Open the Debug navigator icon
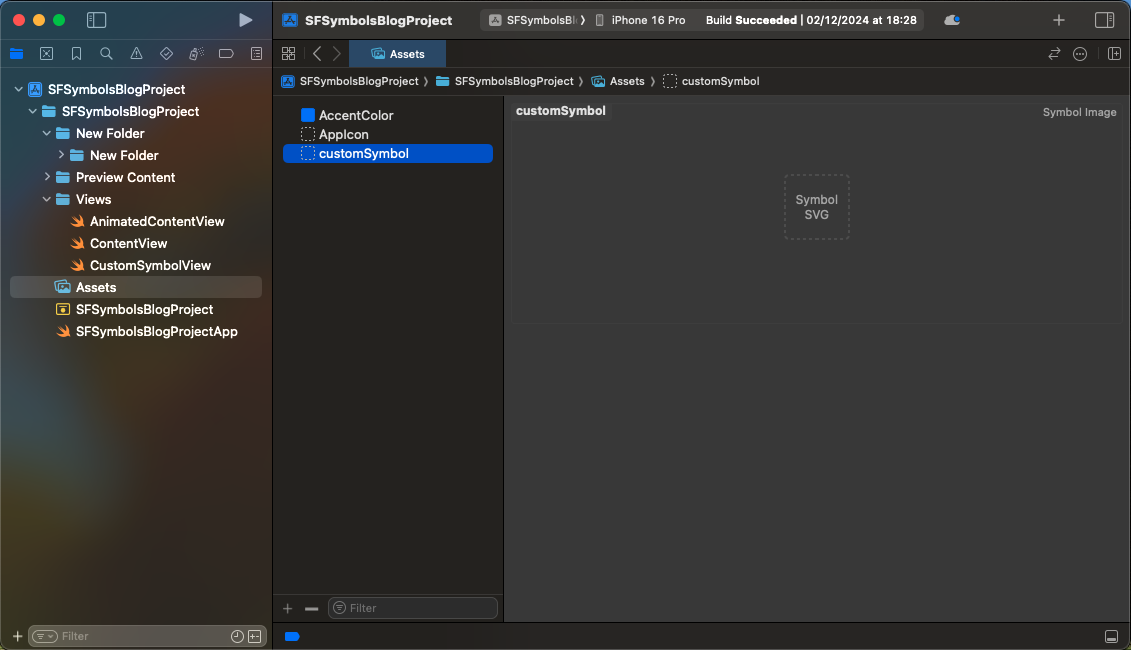Screen dimensions: 1131x650 click(196, 53)
